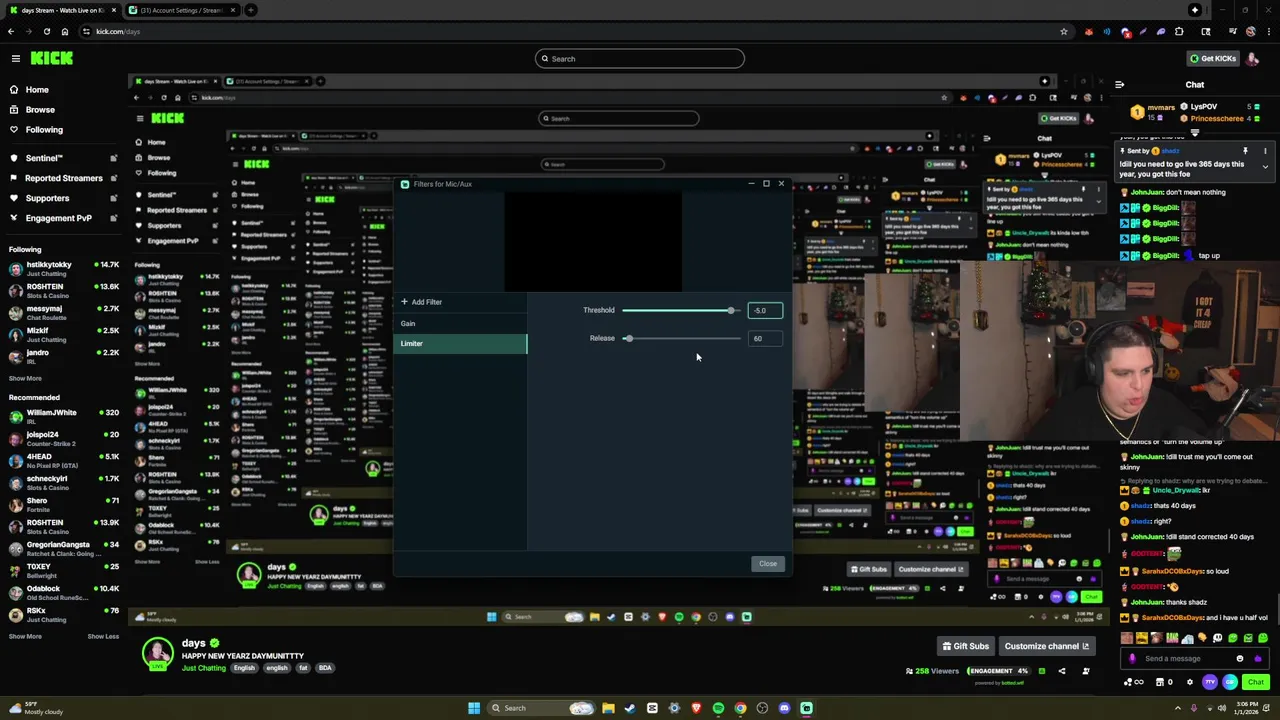Screen dimensions: 1280x720
Task: Open hstikkytokky channel in Following list
Action: point(63,268)
